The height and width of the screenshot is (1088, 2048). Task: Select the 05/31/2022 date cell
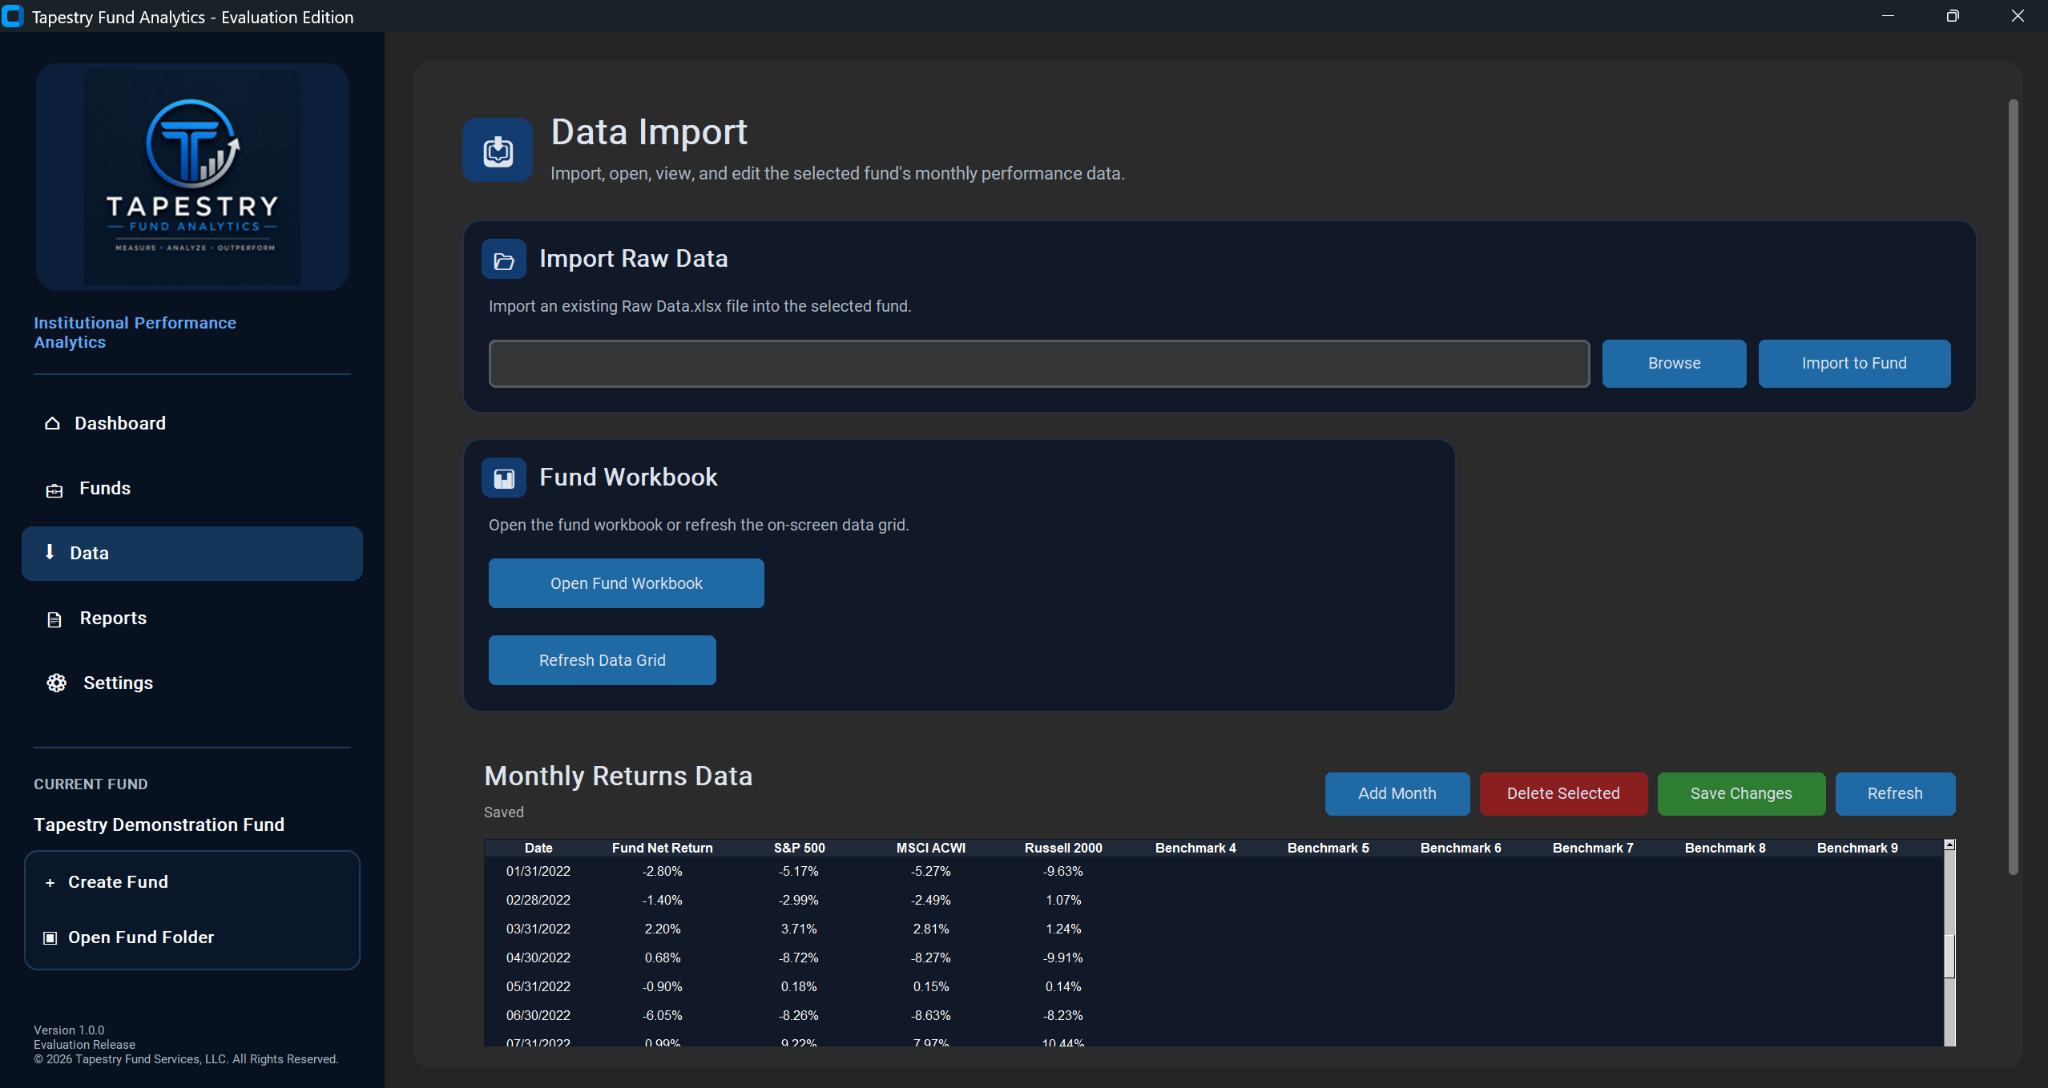(538, 987)
